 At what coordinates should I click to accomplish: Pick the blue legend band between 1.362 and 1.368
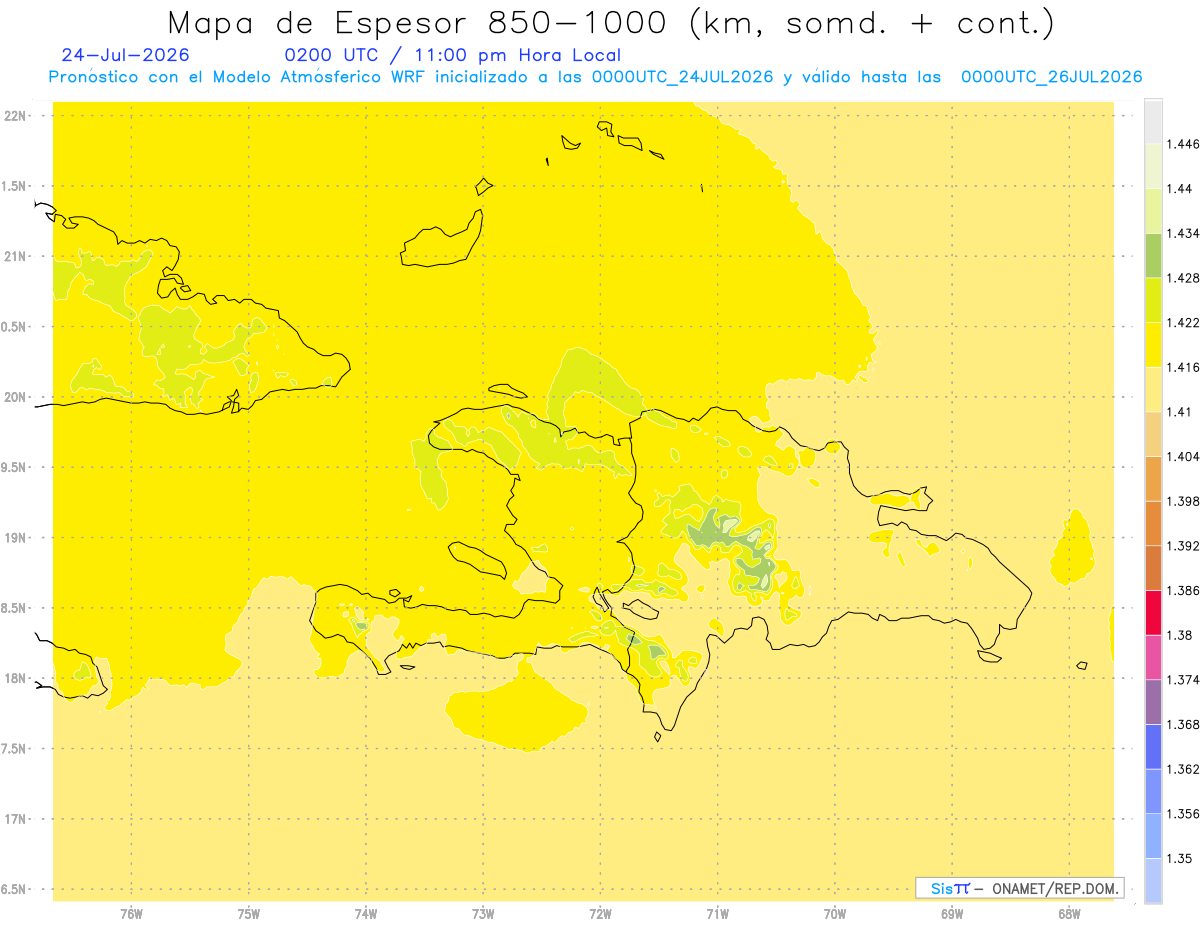[1153, 746]
